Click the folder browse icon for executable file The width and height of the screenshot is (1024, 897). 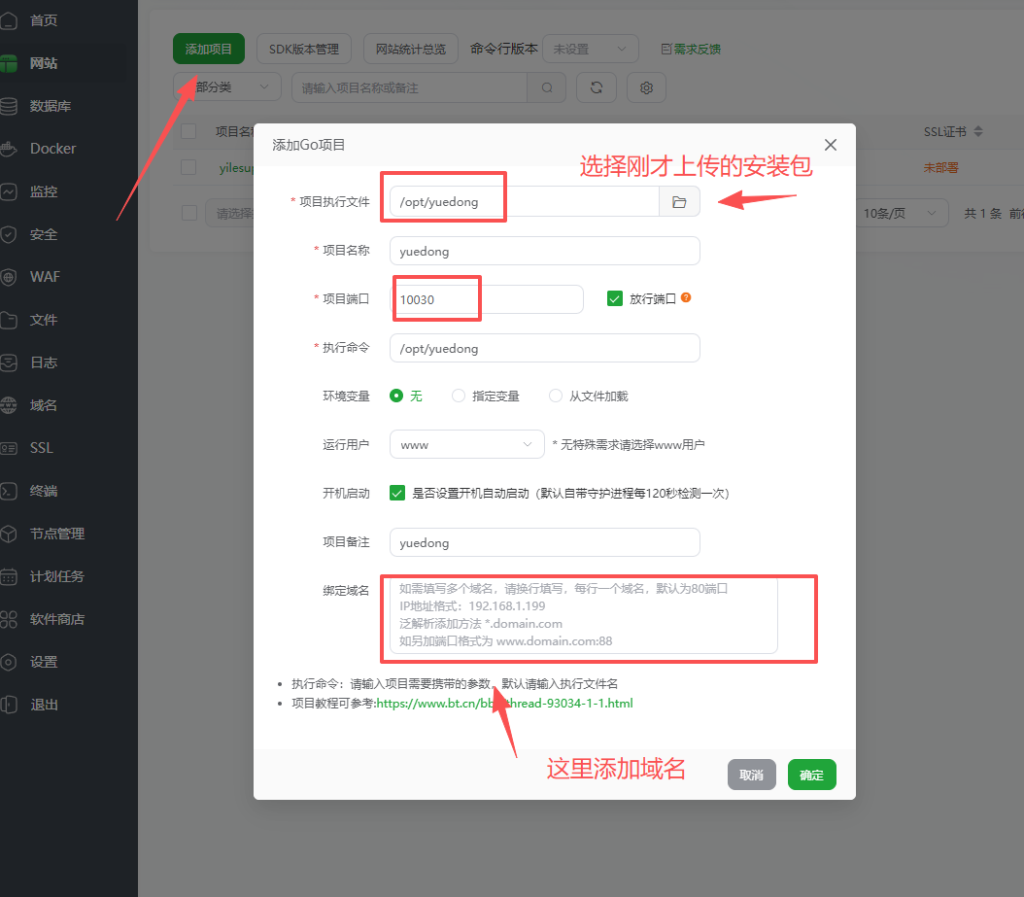tap(679, 202)
